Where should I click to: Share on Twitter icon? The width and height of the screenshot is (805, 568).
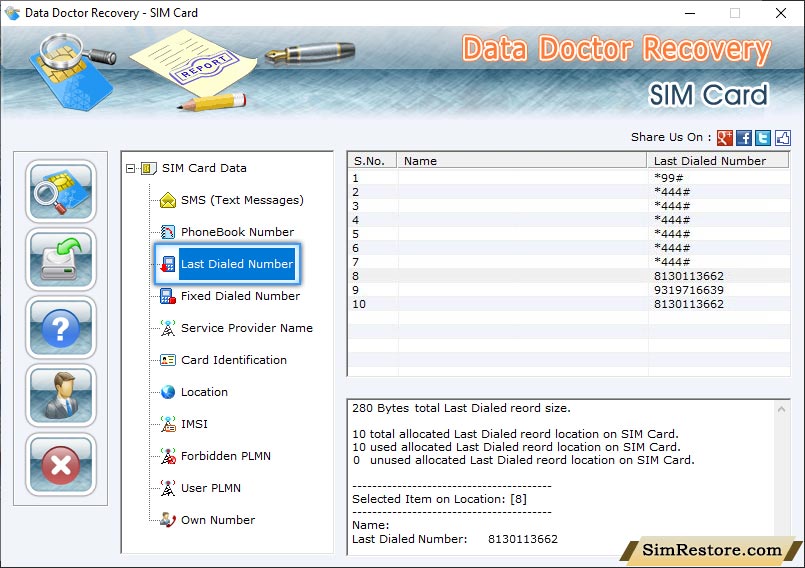pyautogui.click(x=763, y=138)
